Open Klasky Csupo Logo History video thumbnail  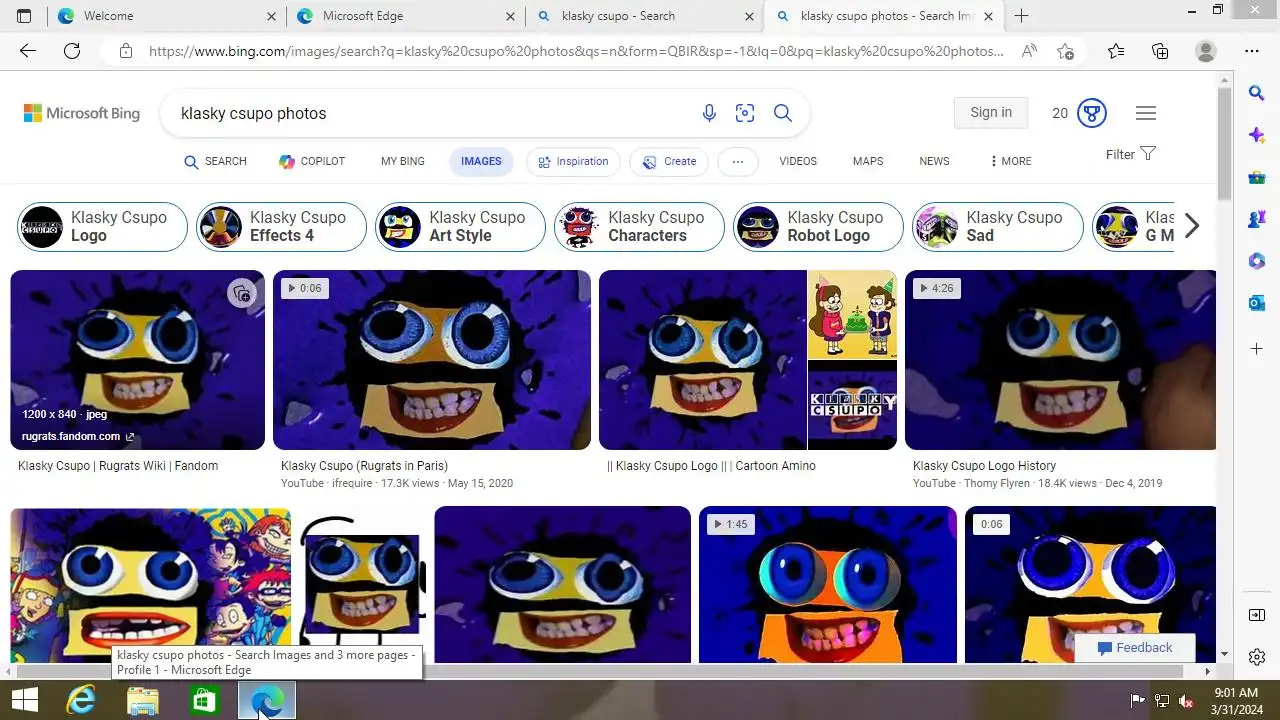(x=1060, y=360)
